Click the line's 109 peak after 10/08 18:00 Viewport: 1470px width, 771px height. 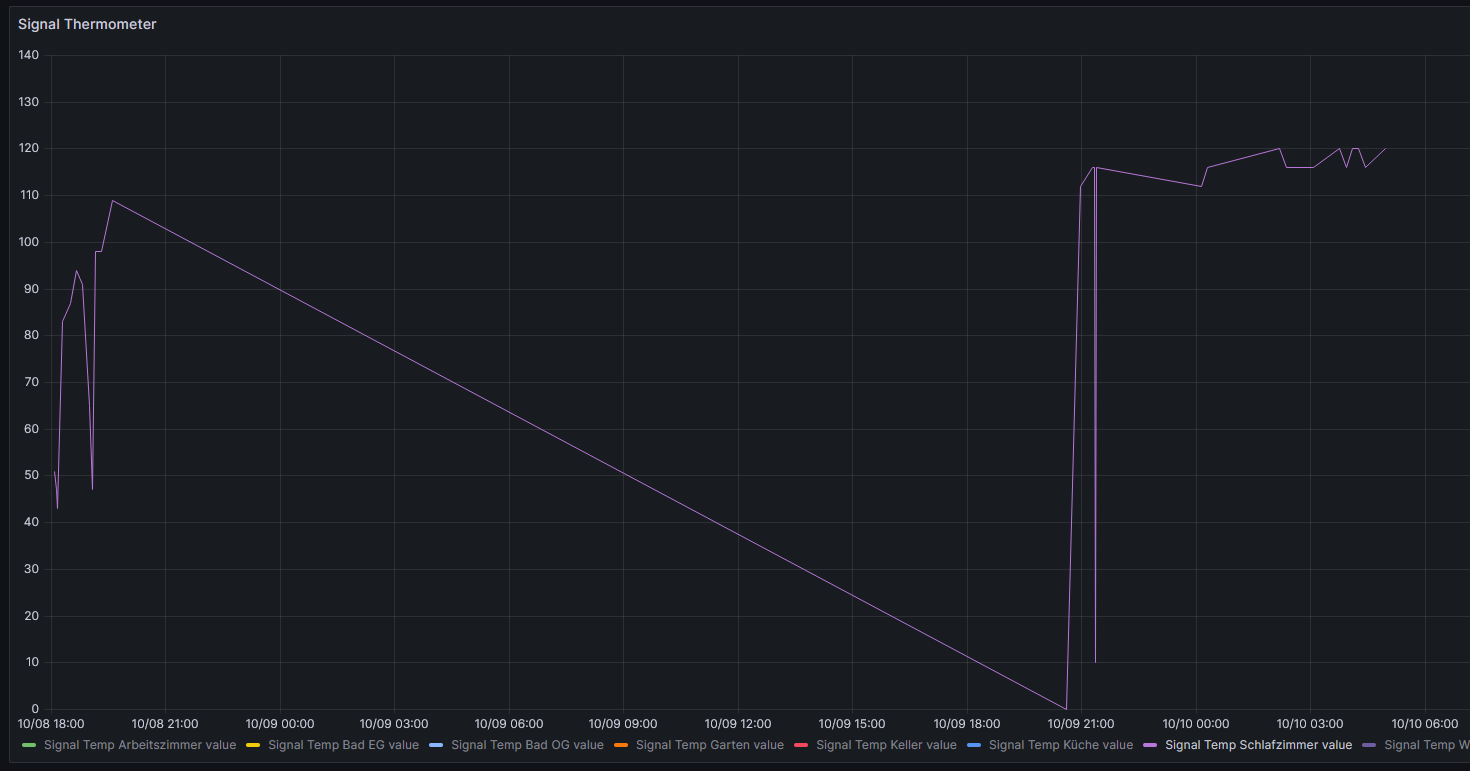click(x=112, y=200)
